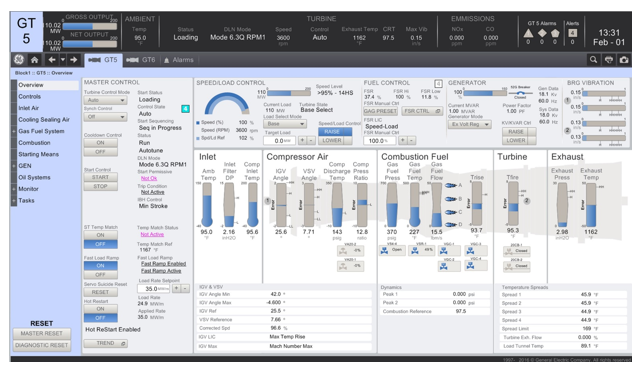642x369 pixels.
Task: Click the START button under Start Control
Action: 101,177
